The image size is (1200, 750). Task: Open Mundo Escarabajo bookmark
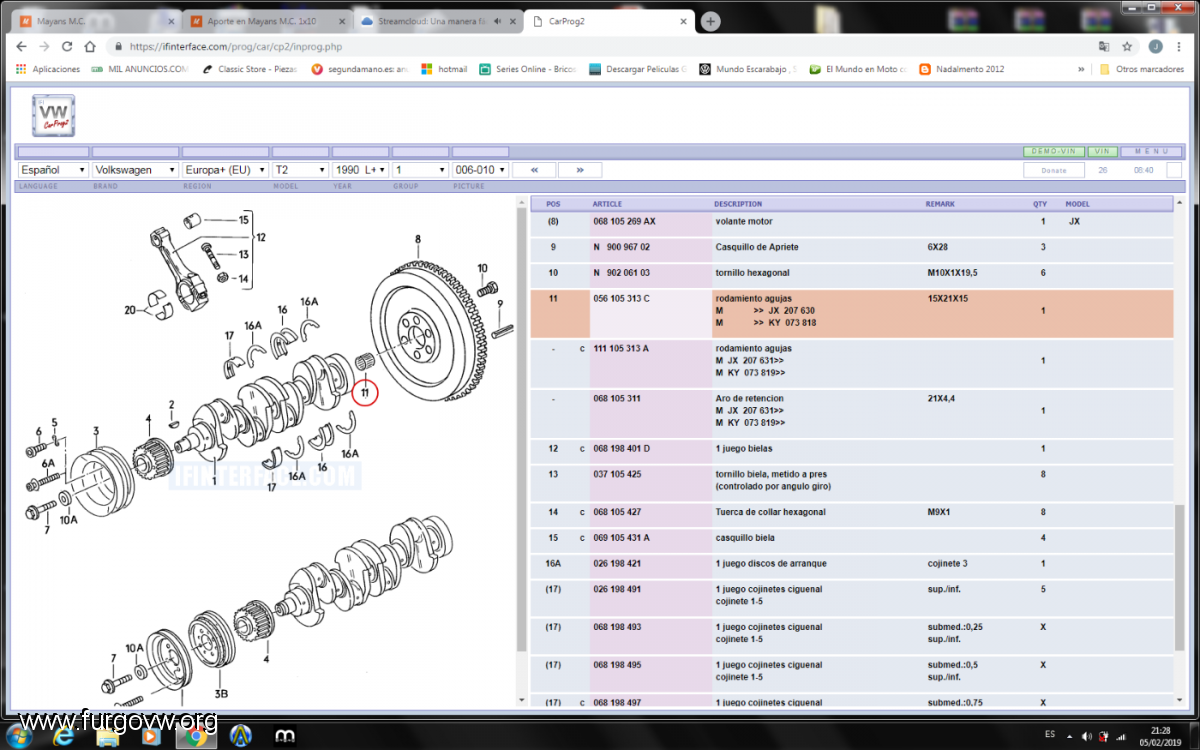(746, 69)
